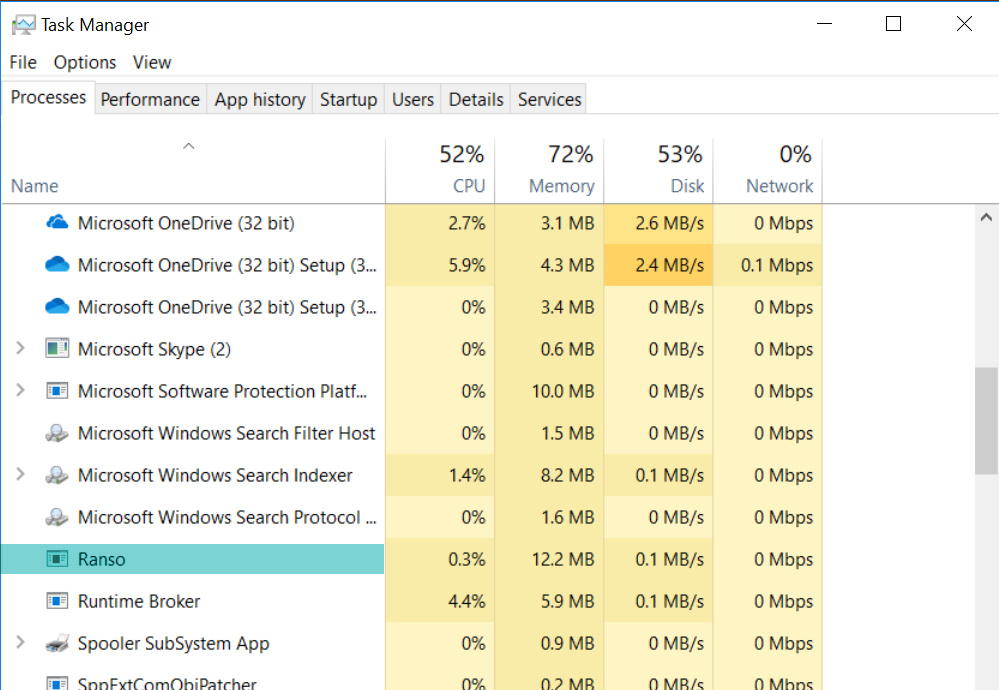Click the Microsoft OneDrive (32 bit) cloud icon
This screenshot has width=999, height=690.
click(57, 223)
